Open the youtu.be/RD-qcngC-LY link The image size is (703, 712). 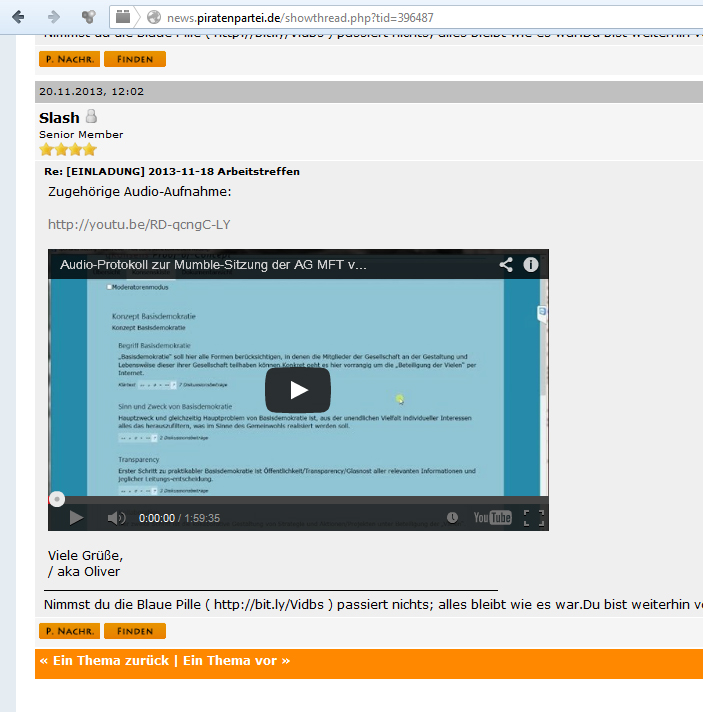tap(139, 224)
